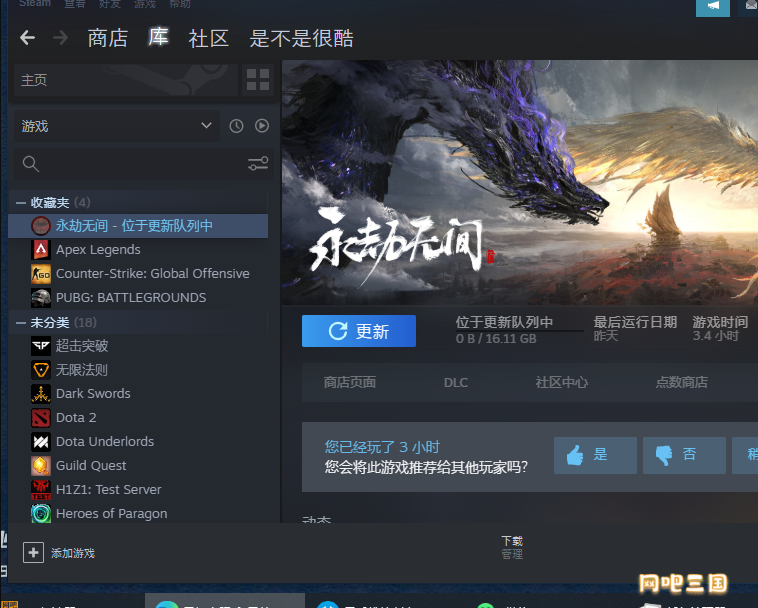The width and height of the screenshot is (758, 608).
Task: Open the 游戏 category dropdown
Action: pos(117,126)
